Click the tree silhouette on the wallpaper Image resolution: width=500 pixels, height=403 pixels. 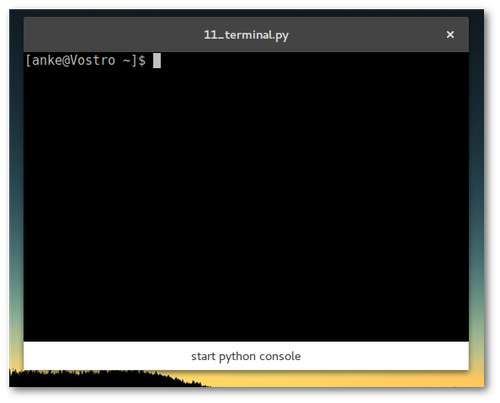tap(100, 379)
